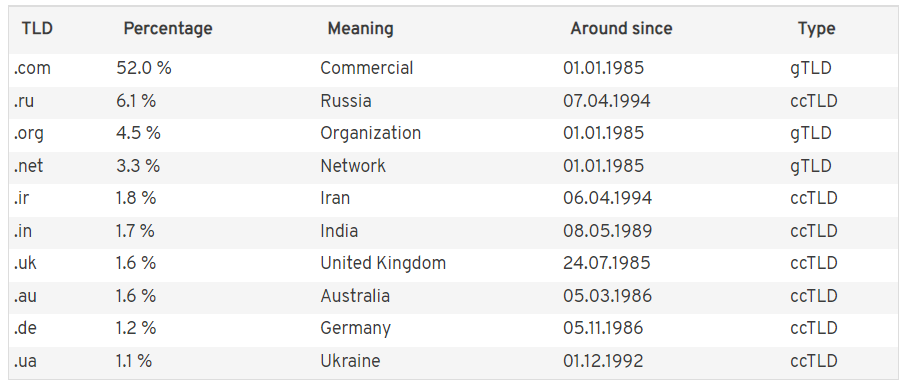This screenshot has width=906, height=387.
Task: Click the .au TLD cell
Action: [25, 296]
